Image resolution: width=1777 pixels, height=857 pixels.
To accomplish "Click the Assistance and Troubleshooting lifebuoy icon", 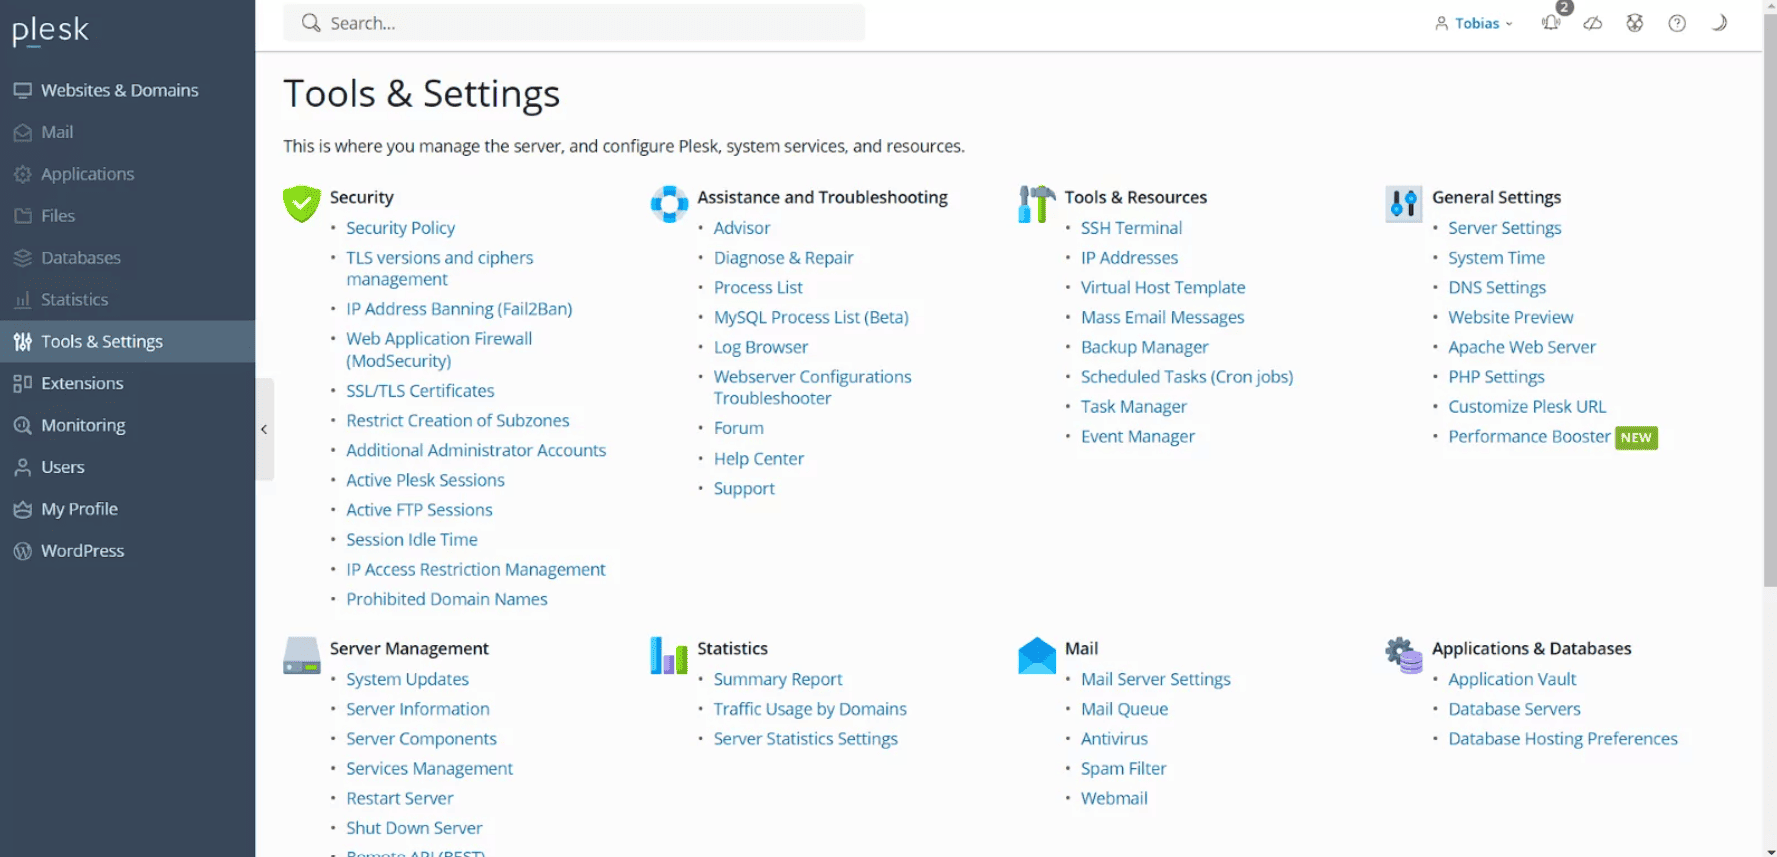I will 669,203.
